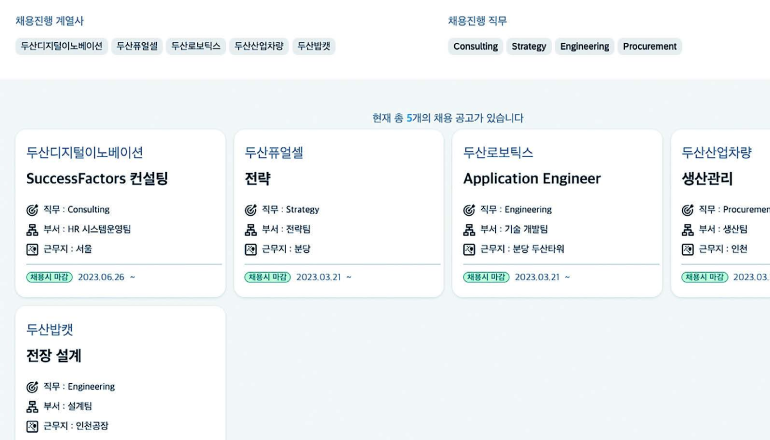The image size is (770, 440).
Task: Click 채용시 마감 badge in Application Engineer card
Action: [486, 277]
